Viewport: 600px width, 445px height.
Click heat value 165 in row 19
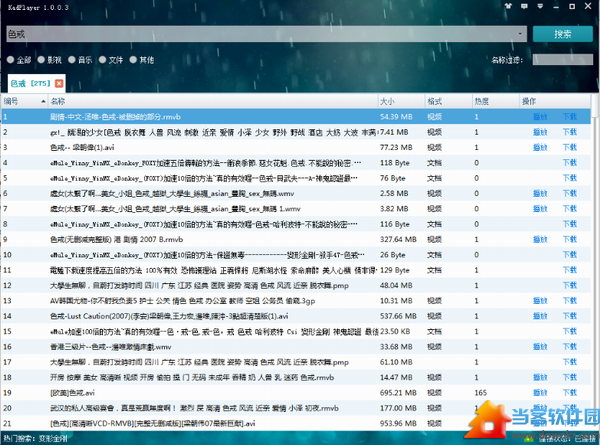[481, 393]
